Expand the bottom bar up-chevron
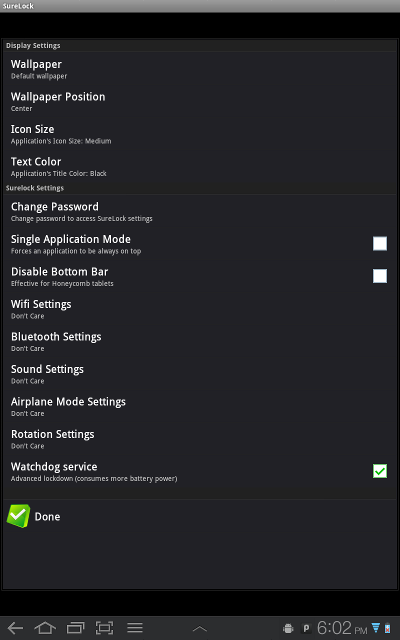 pos(200,629)
